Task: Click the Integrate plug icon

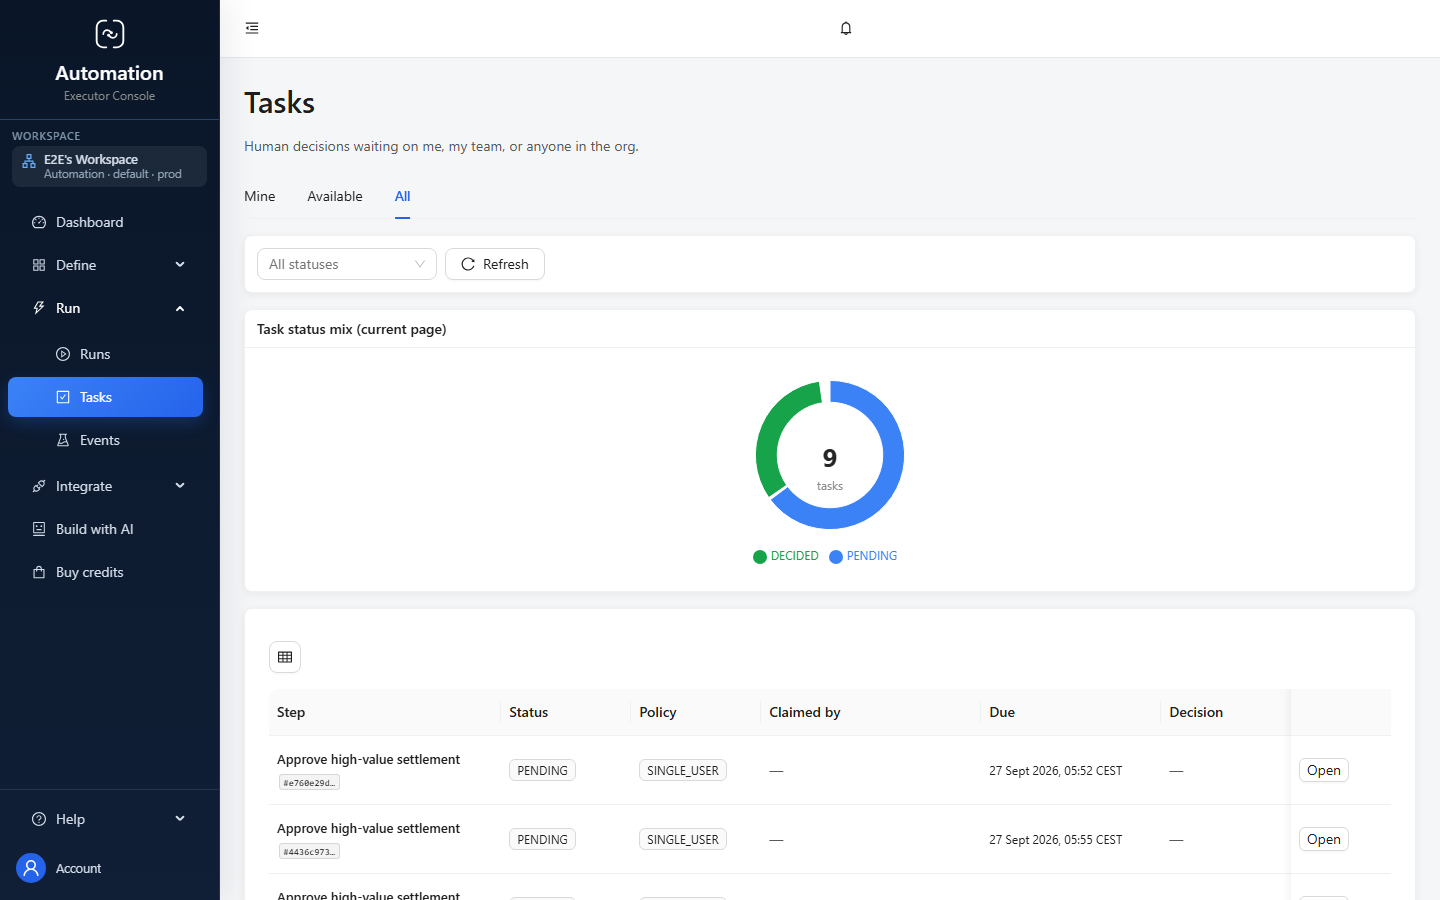Action: (39, 486)
